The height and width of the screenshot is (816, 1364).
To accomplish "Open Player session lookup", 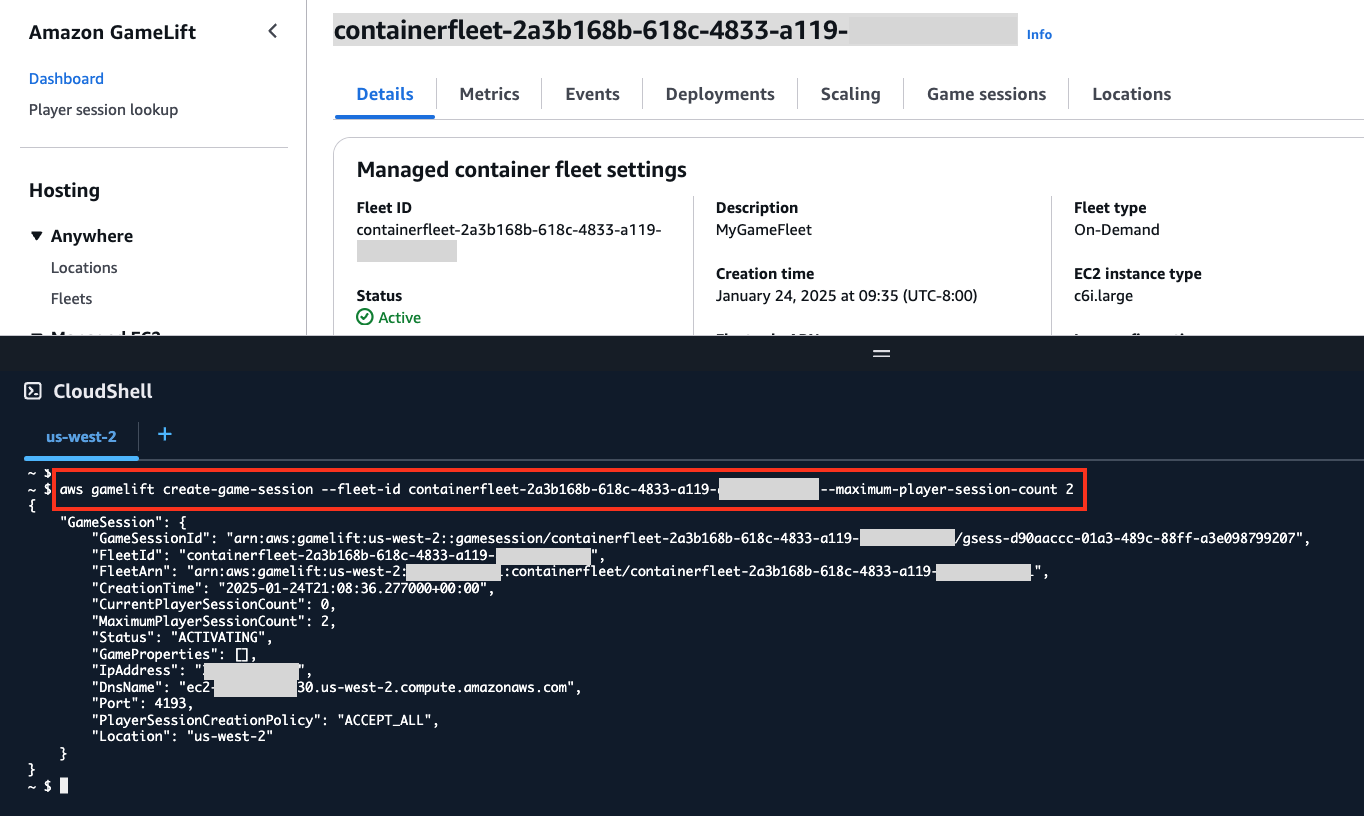I will 103,109.
